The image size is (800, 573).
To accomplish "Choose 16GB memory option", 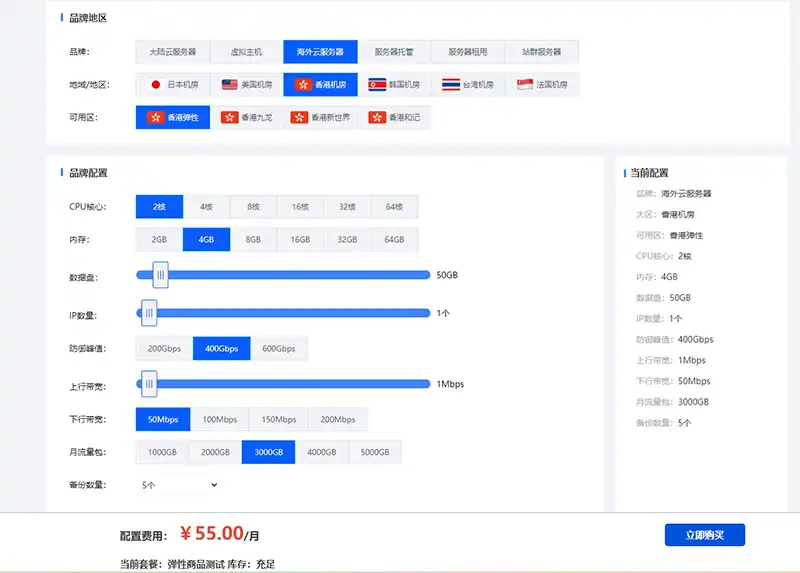I will (301, 240).
